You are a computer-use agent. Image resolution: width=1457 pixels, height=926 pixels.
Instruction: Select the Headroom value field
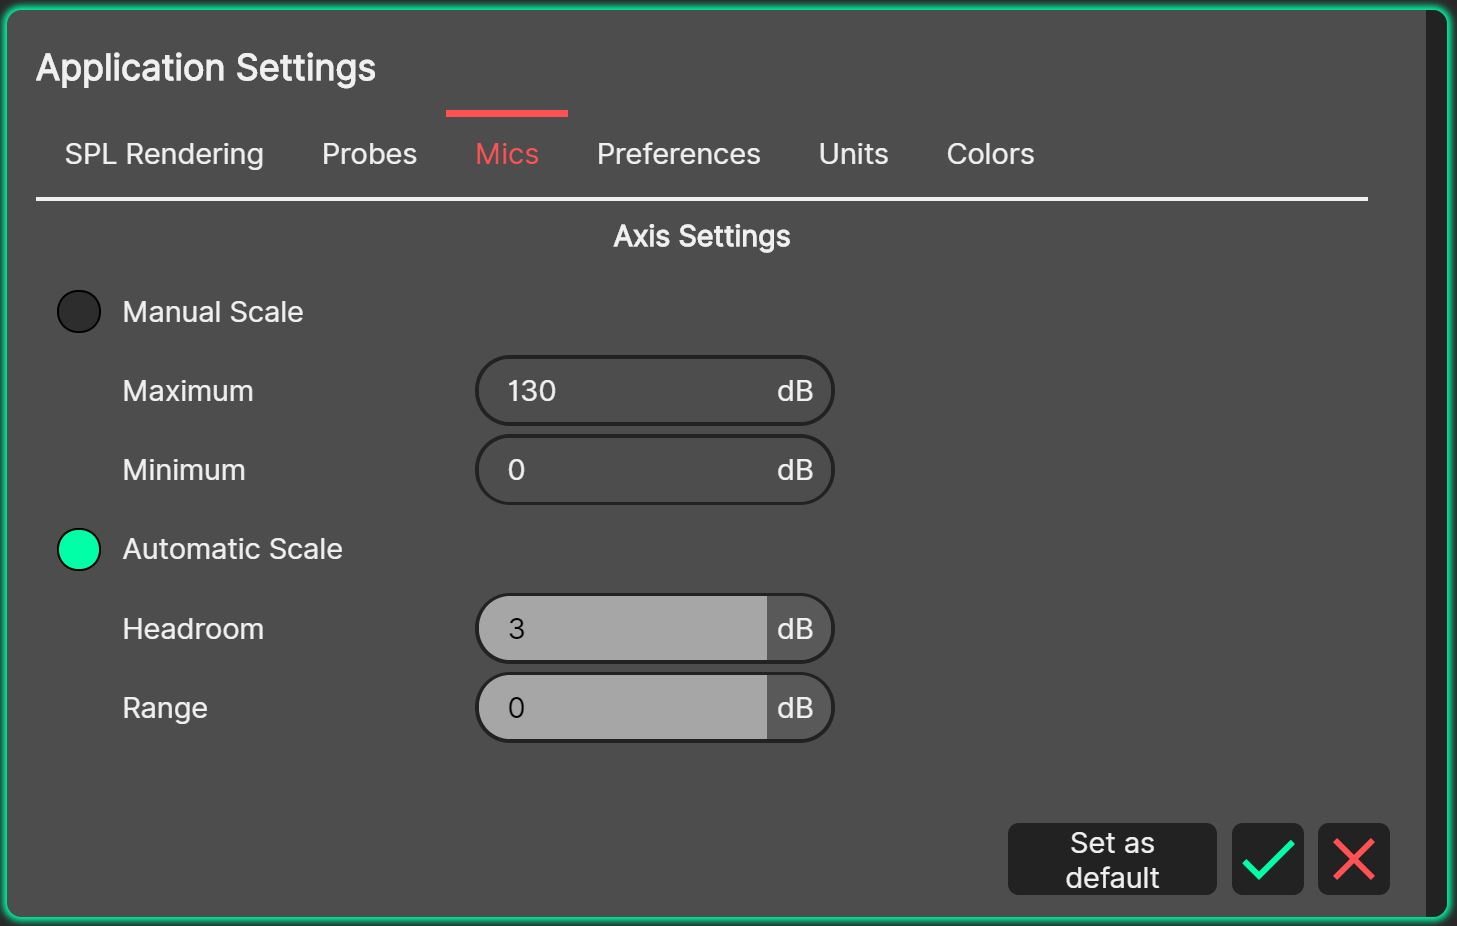(620, 628)
